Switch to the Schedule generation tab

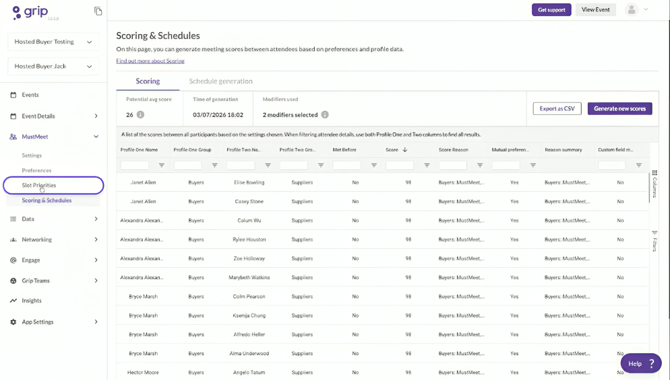click(x=221, y=81)
